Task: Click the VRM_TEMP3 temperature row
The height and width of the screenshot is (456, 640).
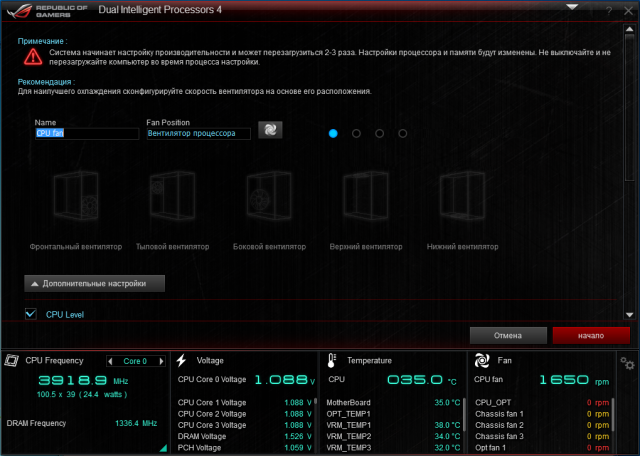Action: [x=393, y=448]
